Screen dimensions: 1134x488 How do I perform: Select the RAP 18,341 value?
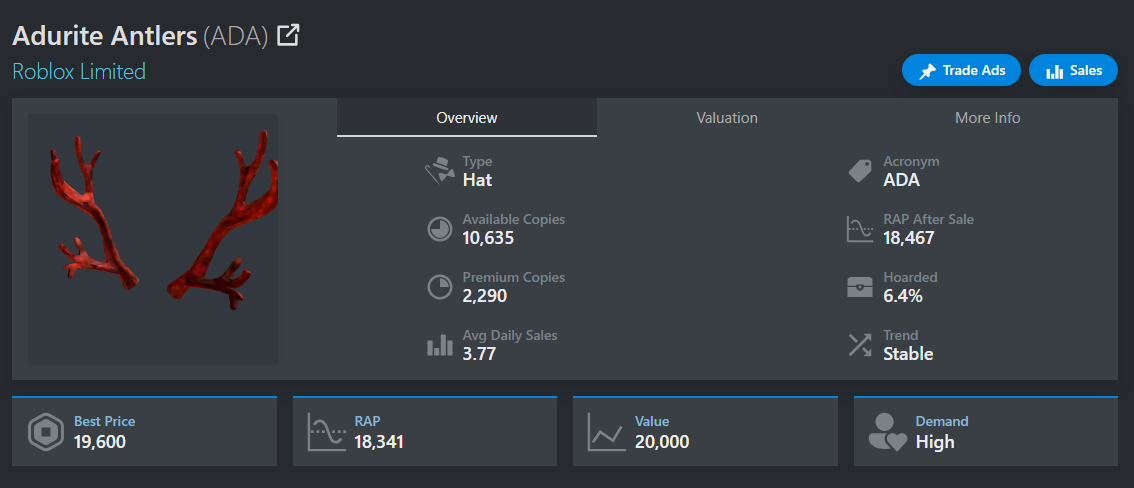tap(379, 442)
